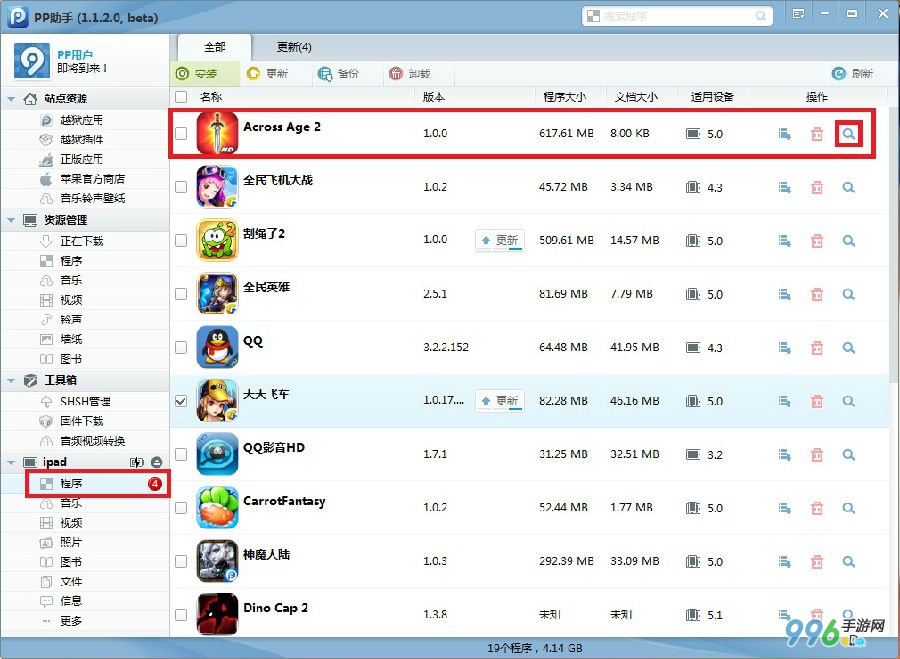
Task: Click the 神魔大陆 app icon
Action: click(217, 561)
